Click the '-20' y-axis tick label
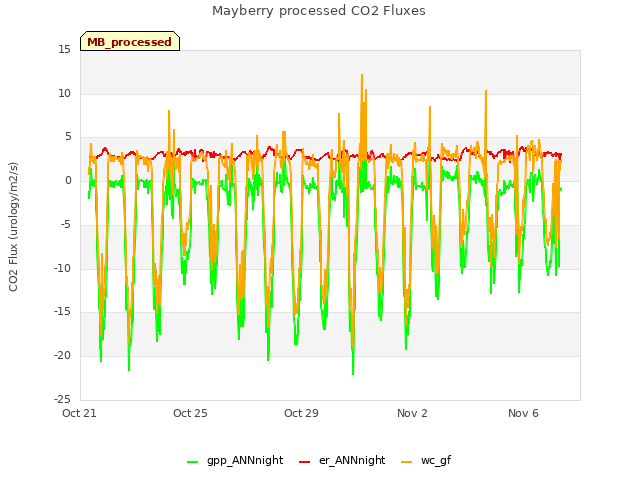640x480 pixels. tap(62, 356)
